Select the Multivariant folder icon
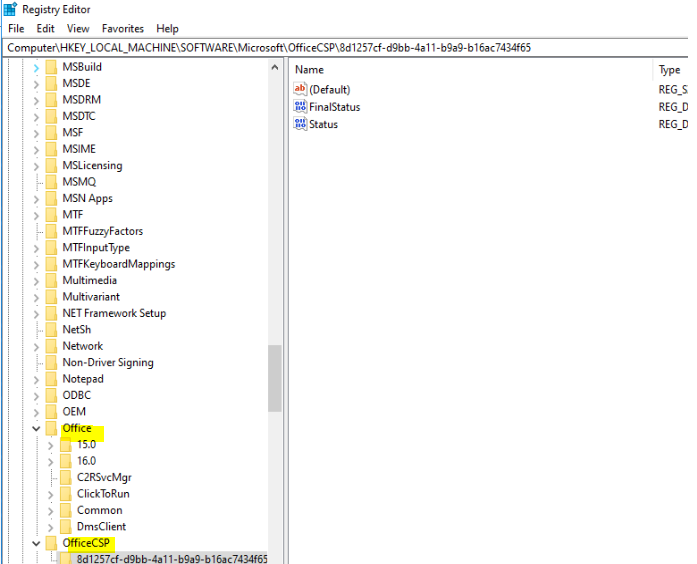Screen dimensions: 697x564 point(52,297)
